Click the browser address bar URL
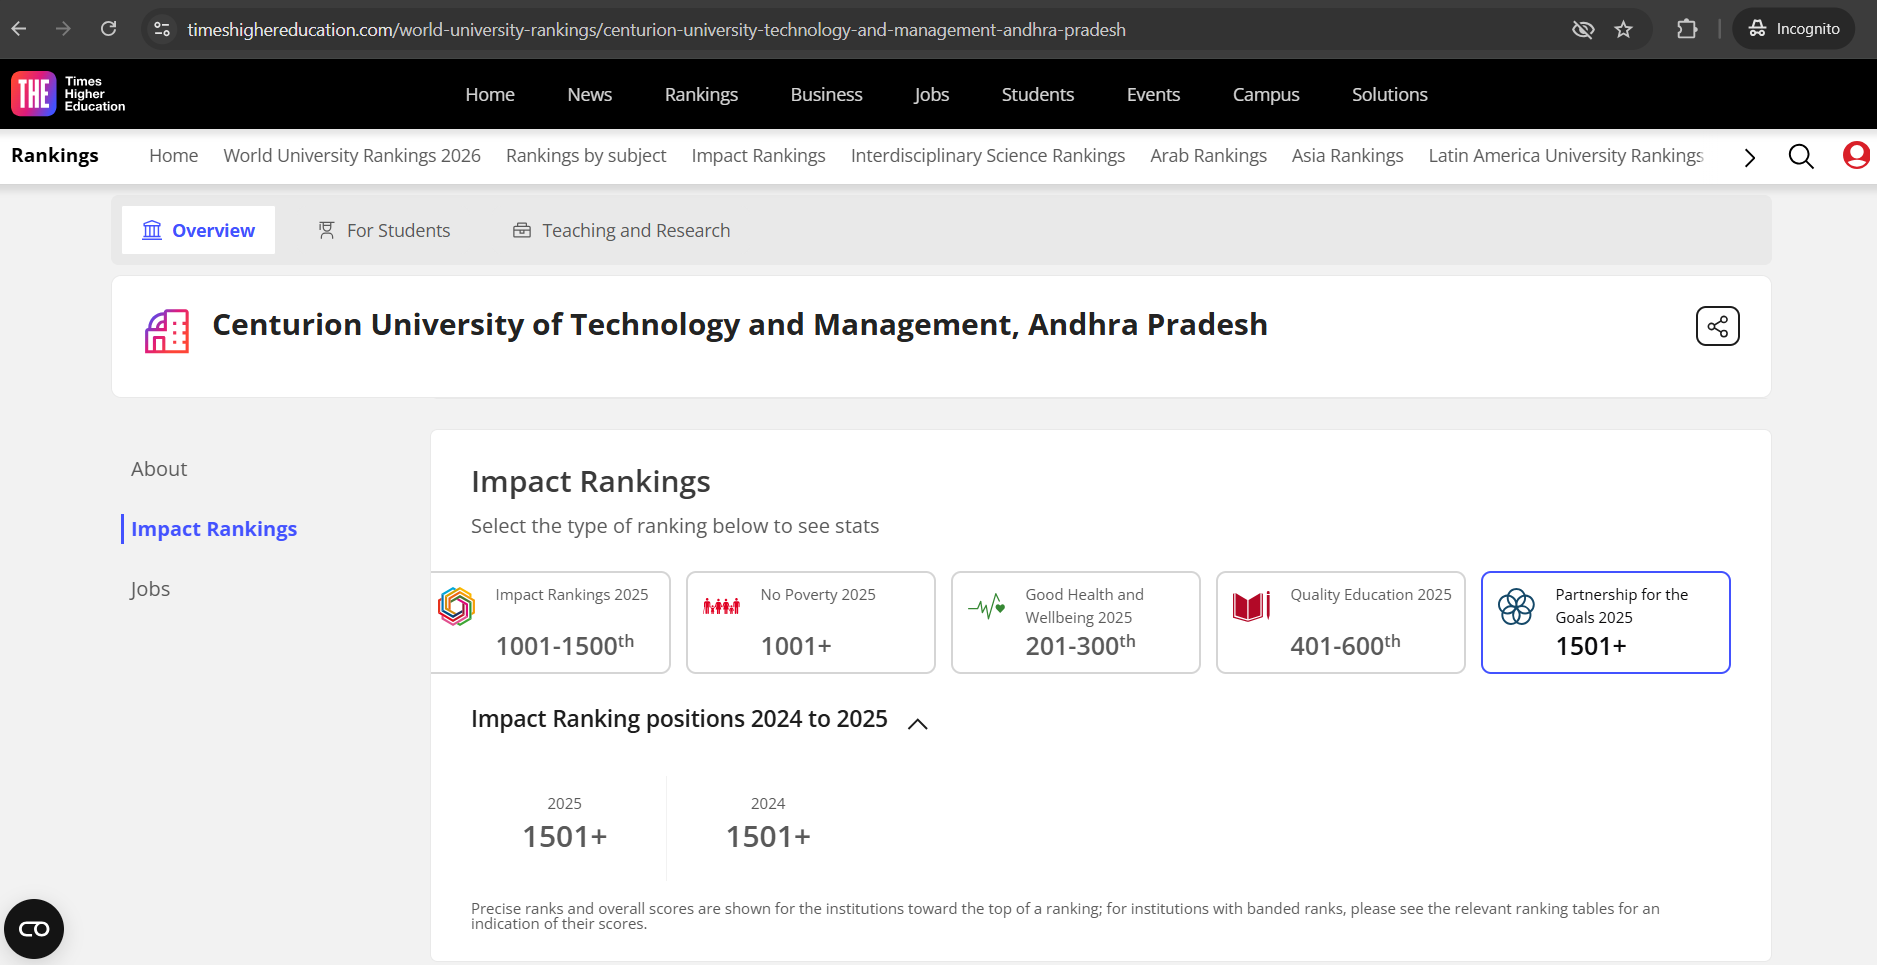This screenshot has width=1877, height=965. point(656,30)
